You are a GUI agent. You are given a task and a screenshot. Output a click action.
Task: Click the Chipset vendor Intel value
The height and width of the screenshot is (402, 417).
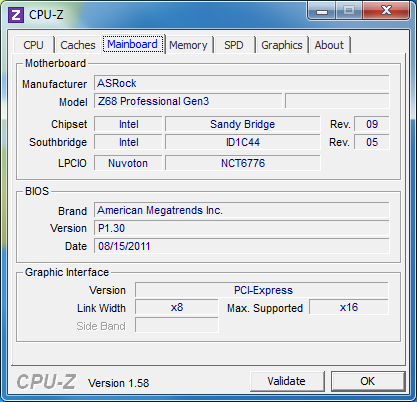pos(128,124)
